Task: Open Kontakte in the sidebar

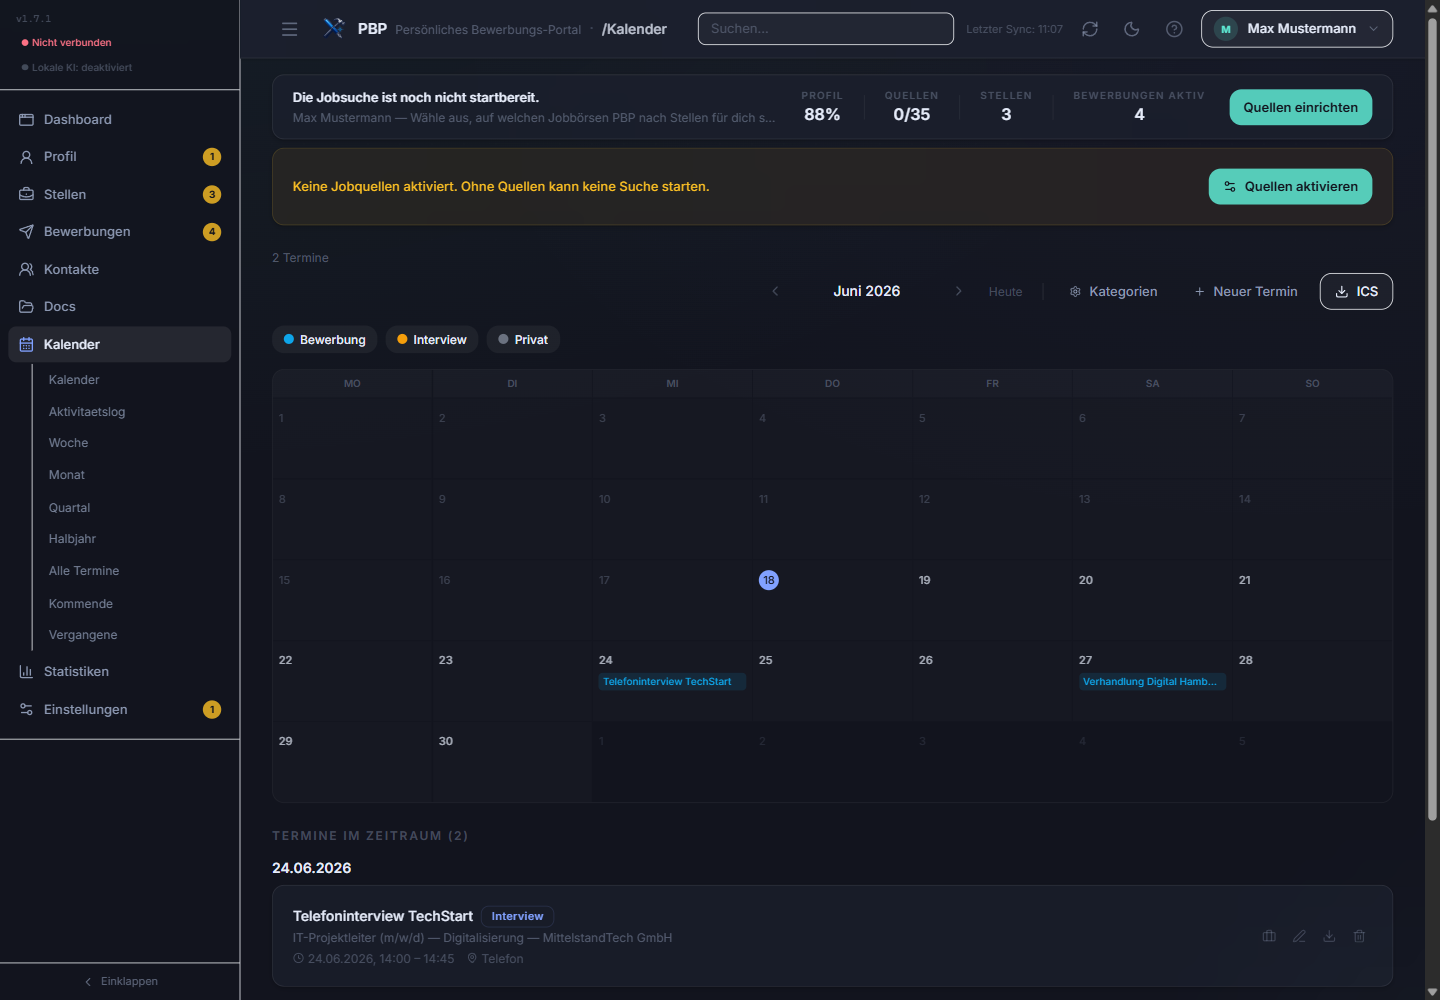Action: pyautogui.click(x=120, y=269)
